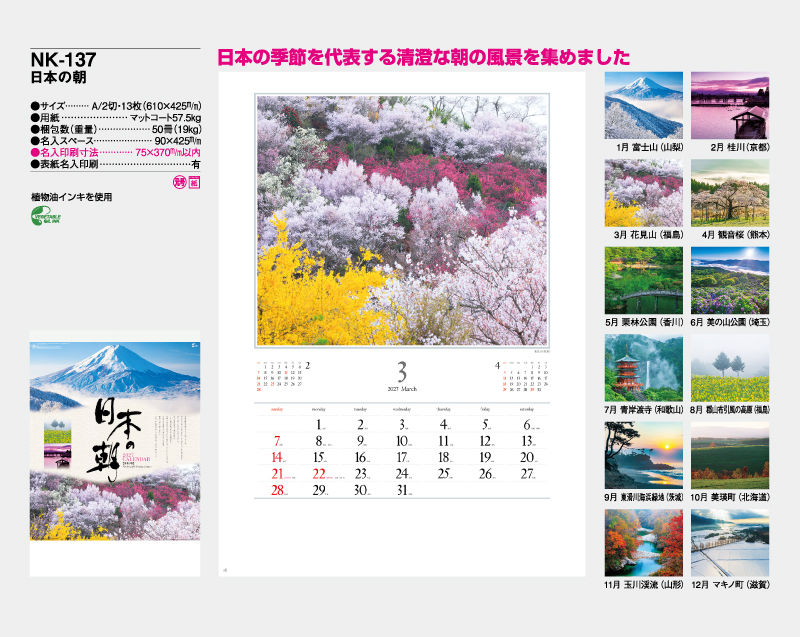Click the caption 10月 美瑛町 (北海道)
This screenshot has height=637, width=800.
click(x=730, y=497)
